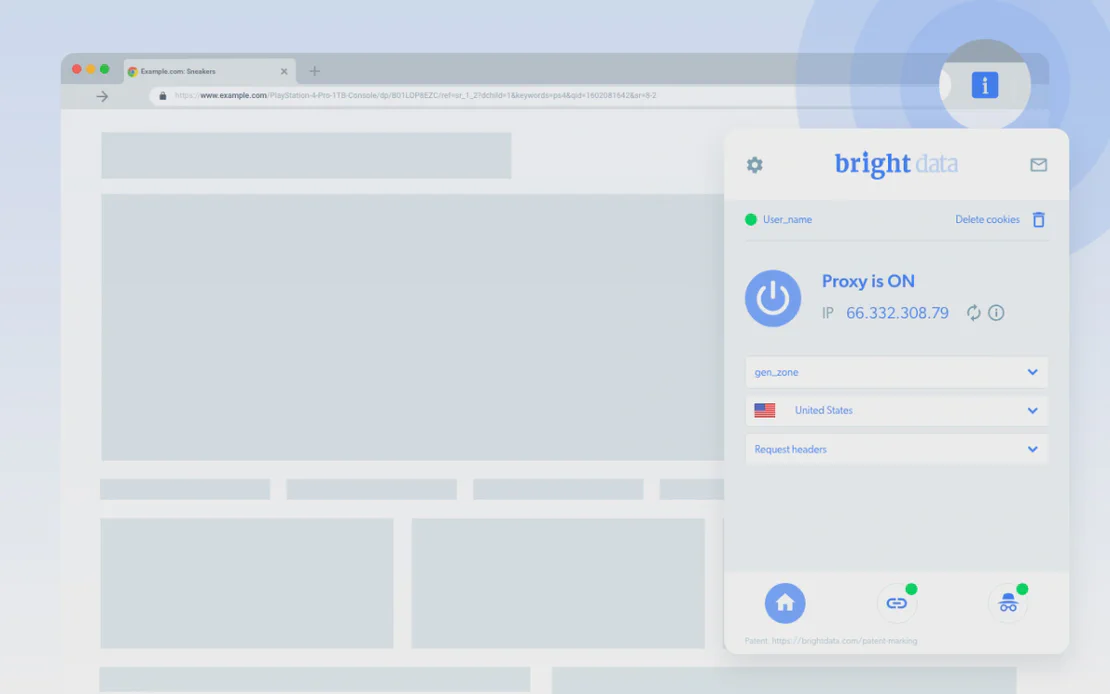The width and height of the screenshot is (1110, 694).
Task: Open the mail envelope icon
Action: pos(1039,165)
